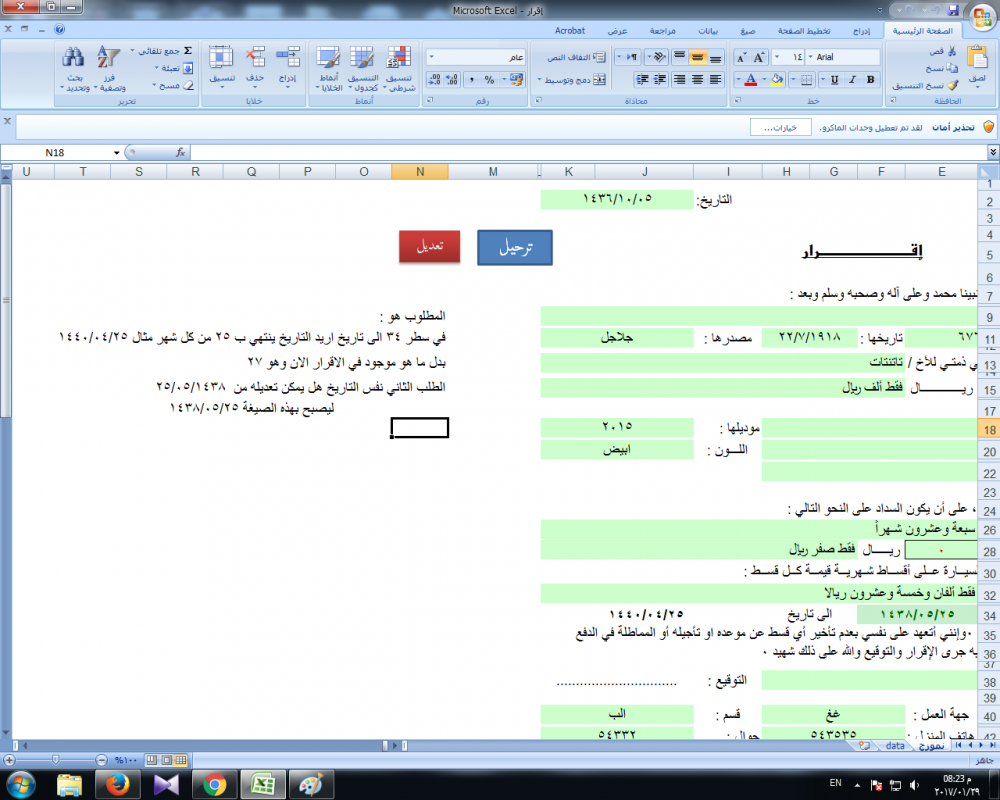Switch to the Acrobat ribbon tab
The width and height of the screenshot is (1000, 800).
coord(570,32)
